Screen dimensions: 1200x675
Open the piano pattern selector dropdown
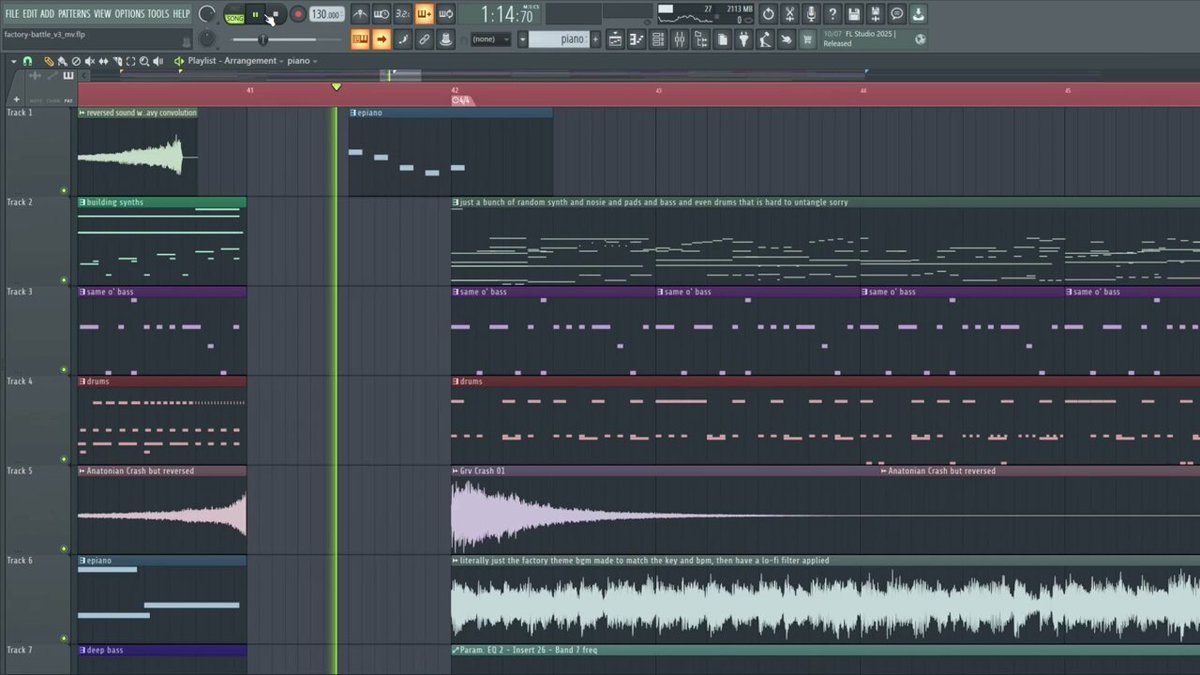coord(558,39)
